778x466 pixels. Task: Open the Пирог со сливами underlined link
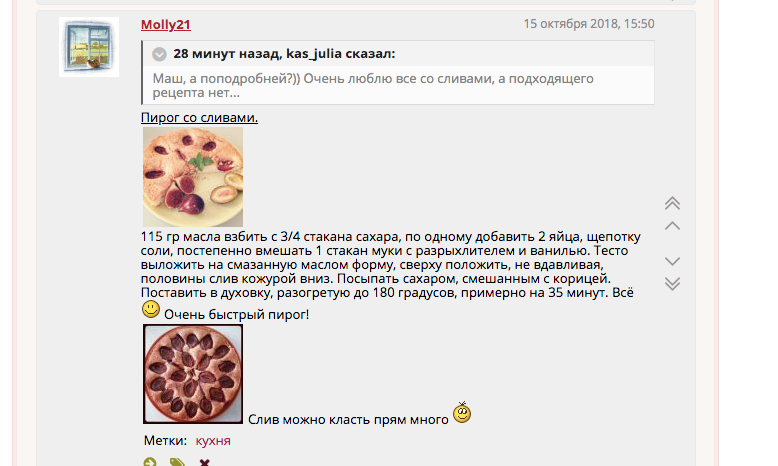(199, 118)
